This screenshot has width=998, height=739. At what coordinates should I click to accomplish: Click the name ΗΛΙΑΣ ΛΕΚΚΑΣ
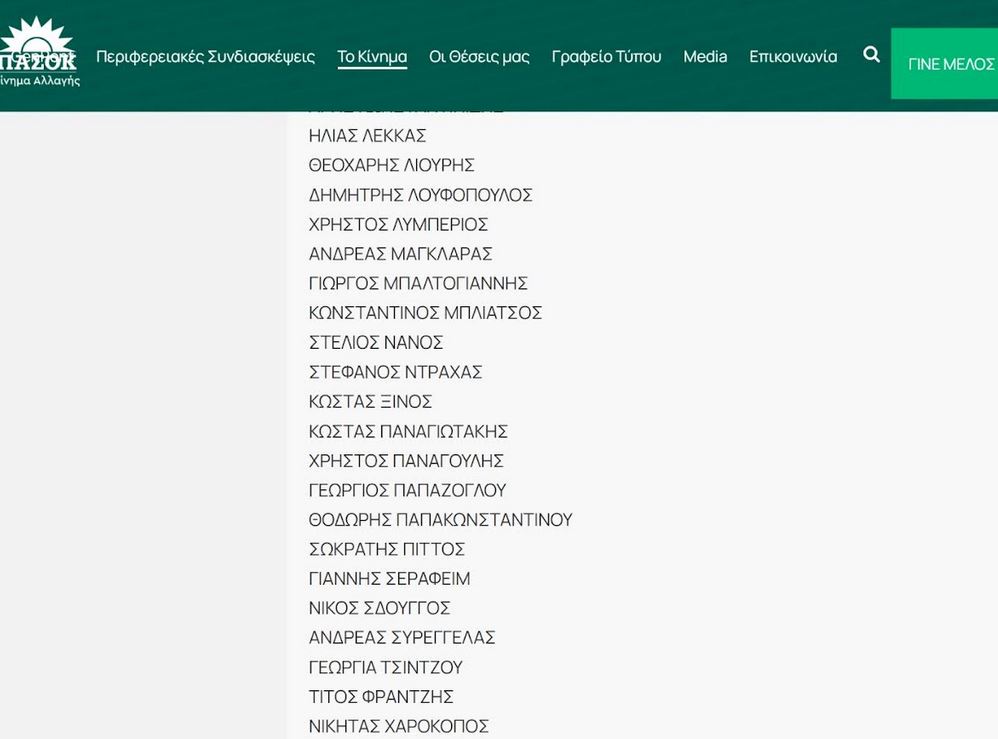[367, 136]
